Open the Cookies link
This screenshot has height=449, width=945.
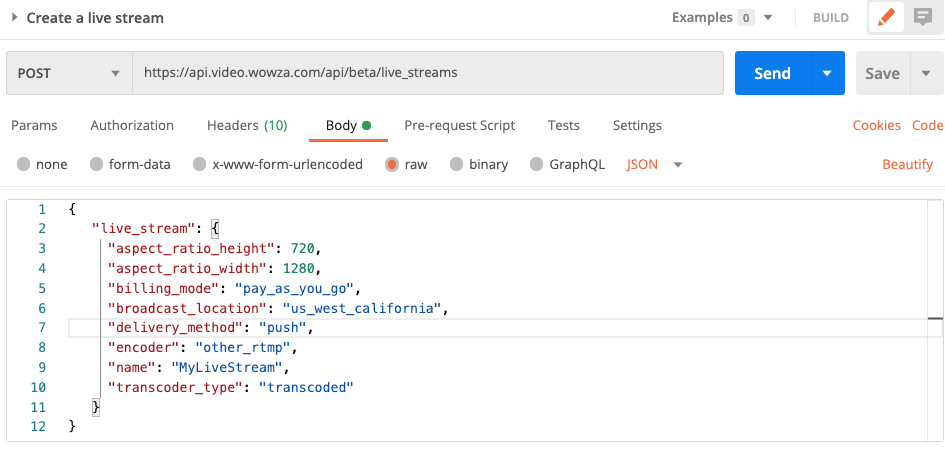[x=876, y=125]
